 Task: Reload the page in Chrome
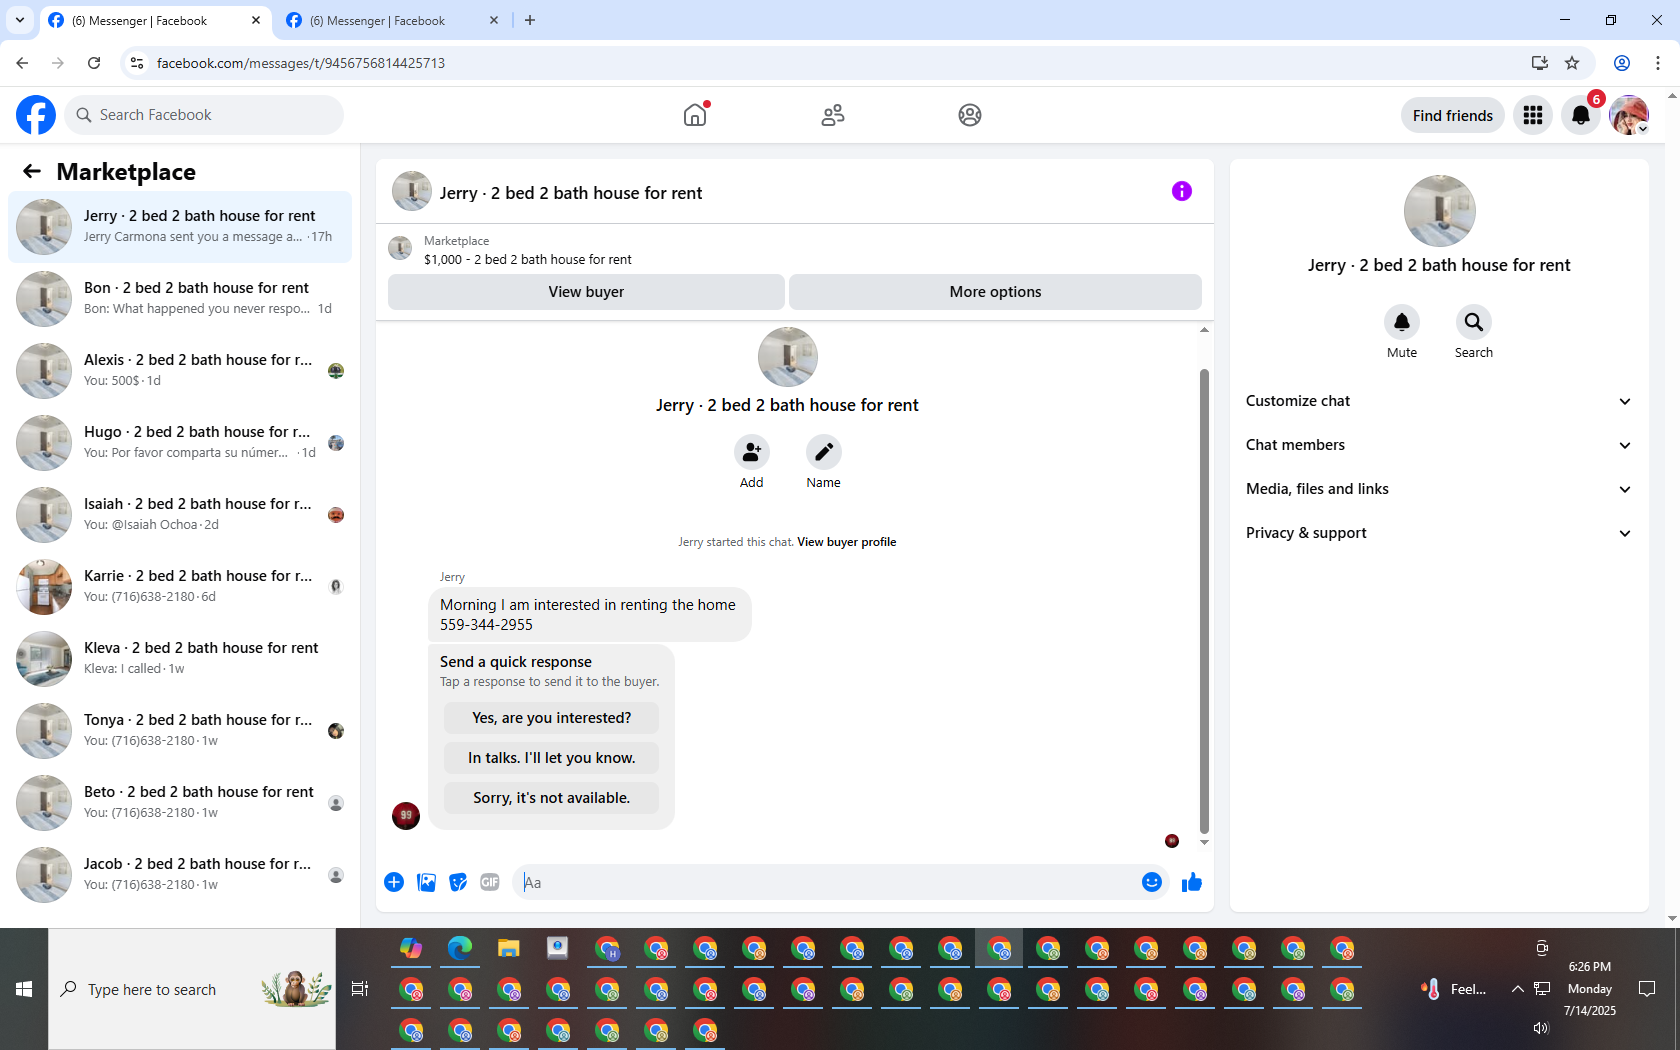pos(94,63)
